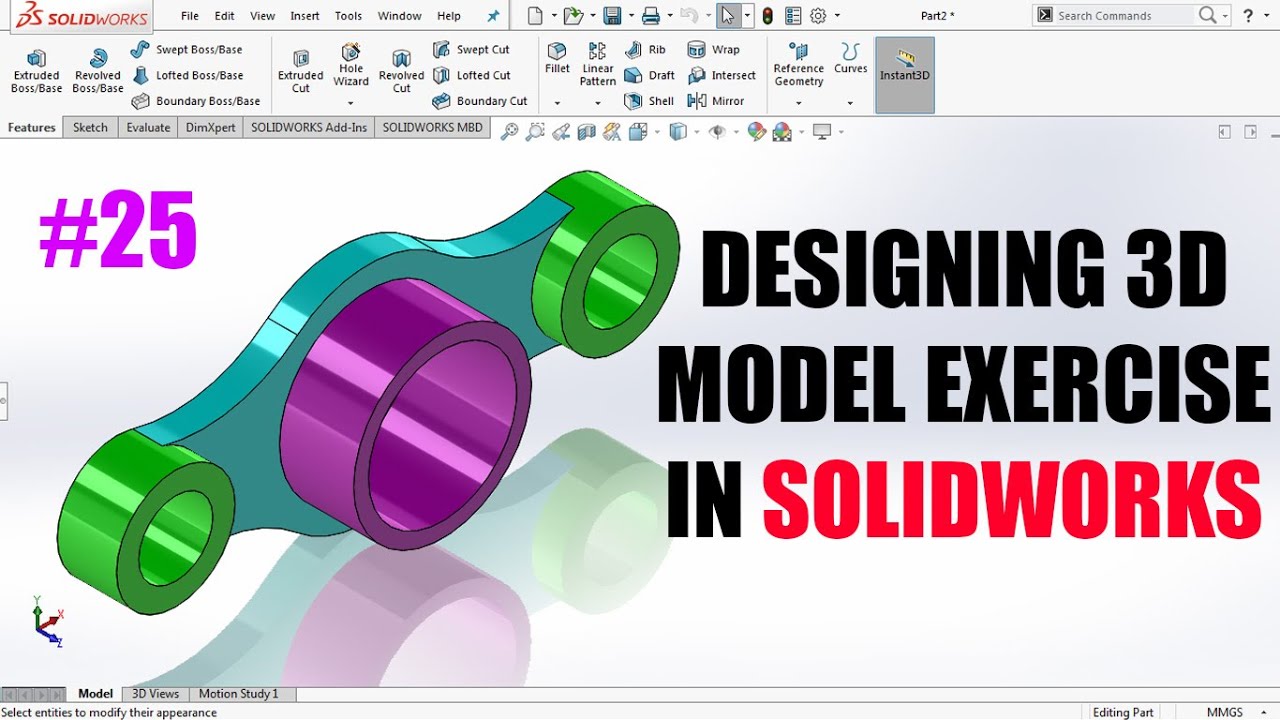
Task: Toggle the Section View icon
Action: tap(587, 131)
